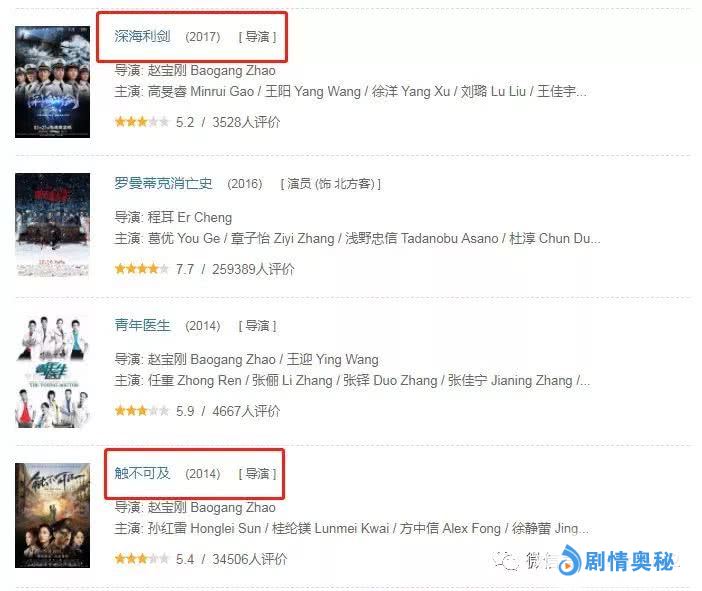Click the star rating for 触不可及
702x591 pixels.
[142, 559]
